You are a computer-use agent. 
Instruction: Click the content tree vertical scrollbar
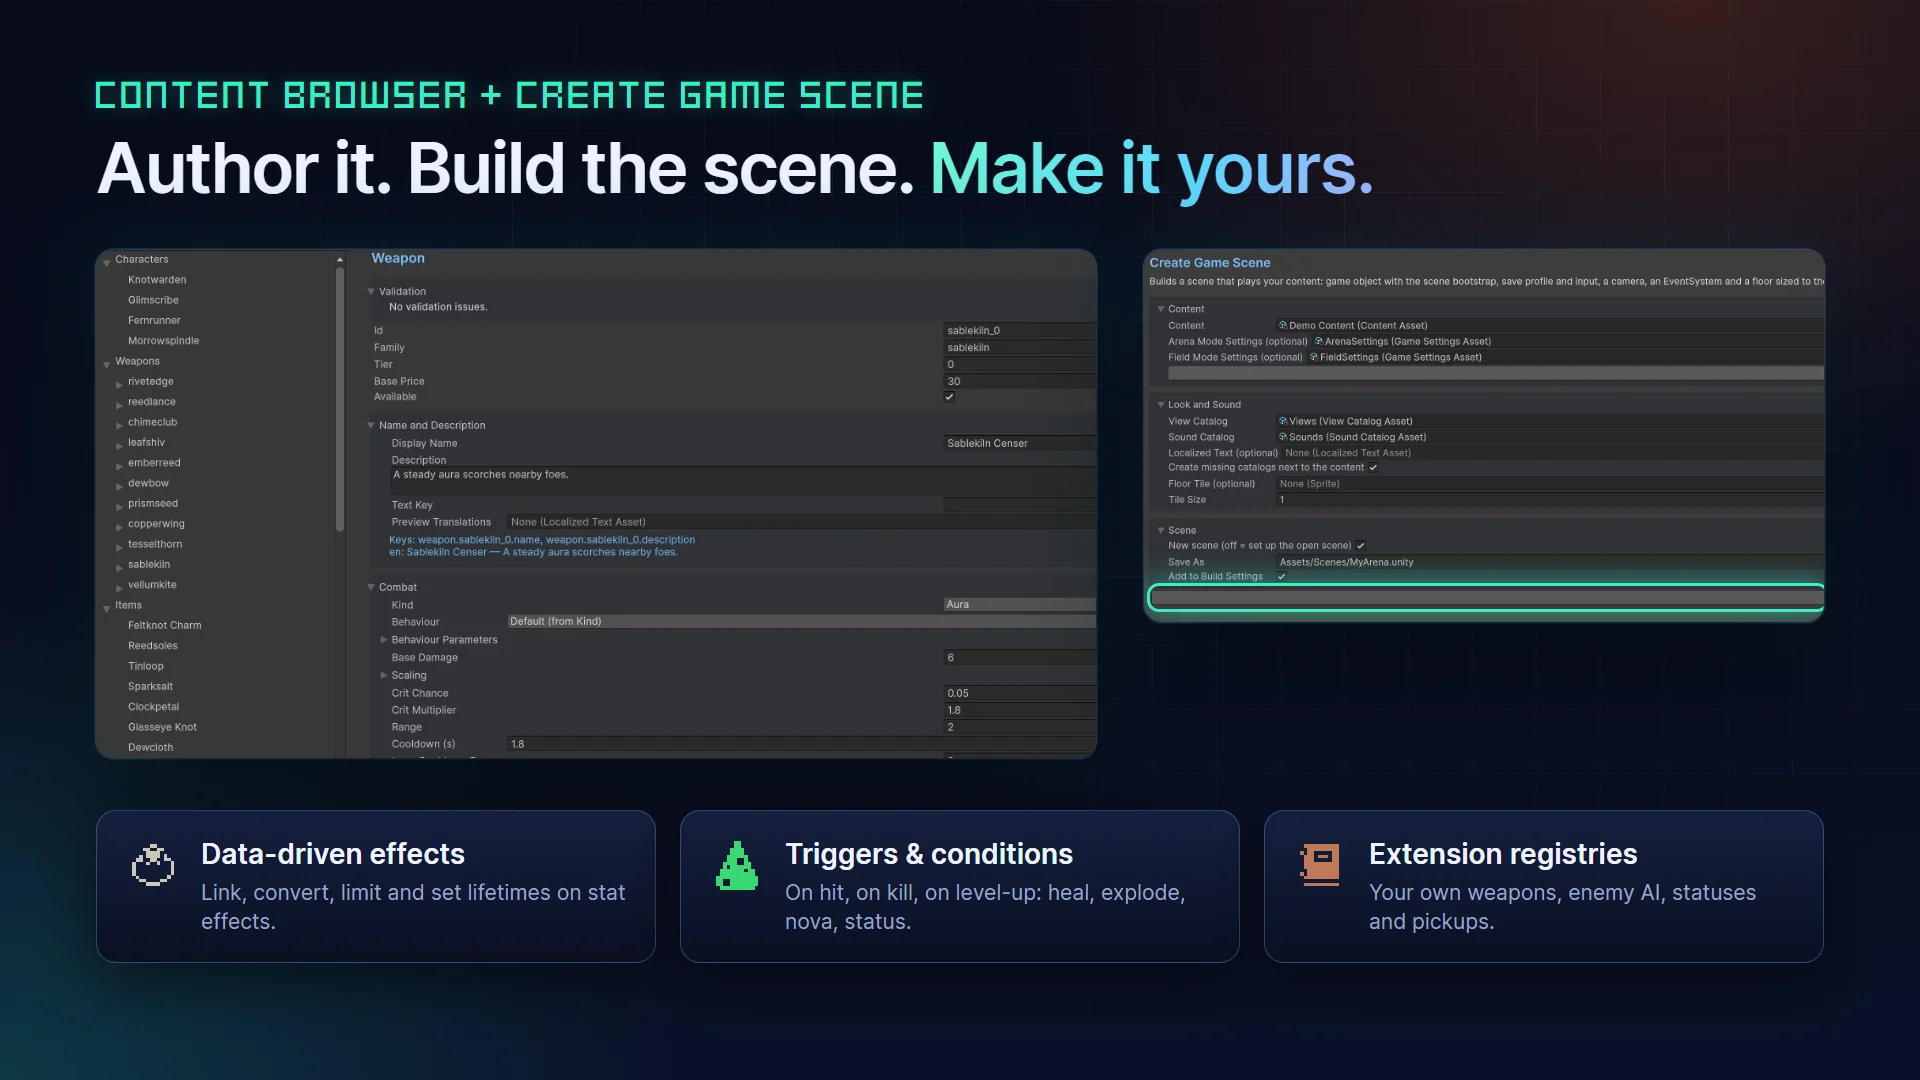[x=340, y=400]
